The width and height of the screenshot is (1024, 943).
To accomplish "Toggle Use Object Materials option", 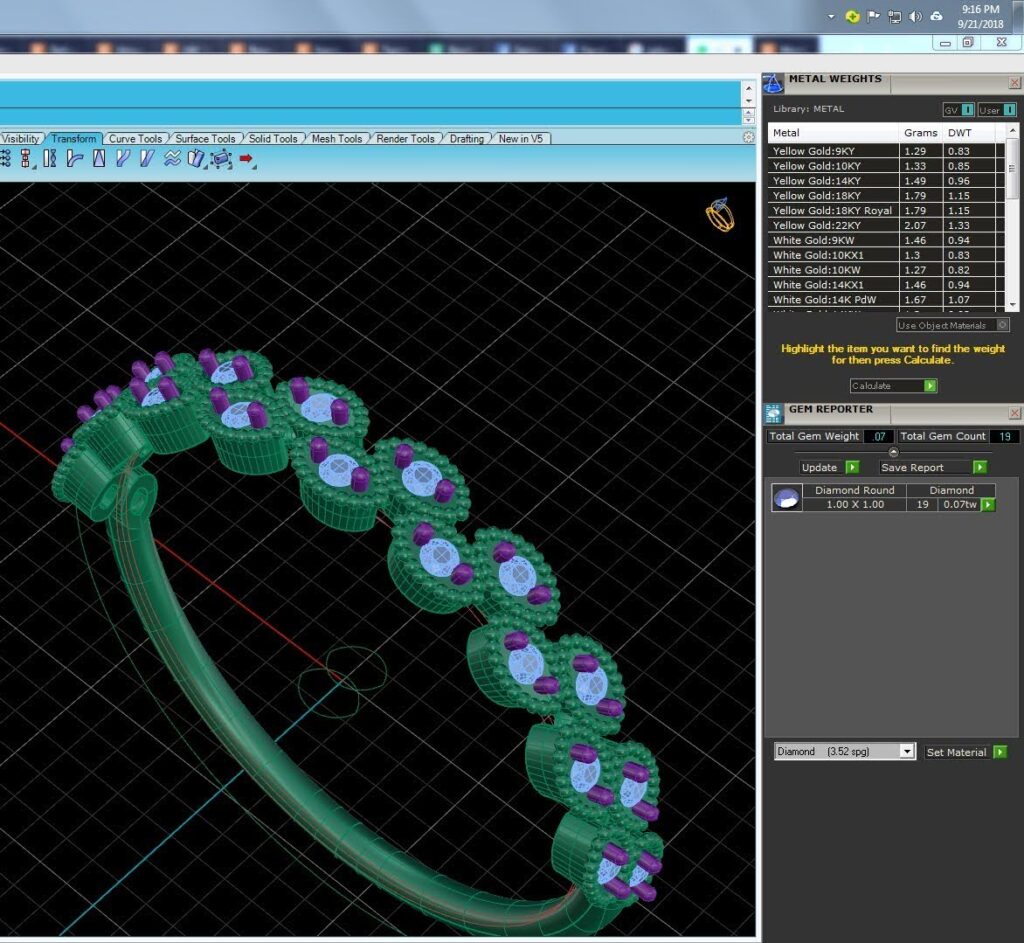I will pyautogui.click(x=953, y=325).
